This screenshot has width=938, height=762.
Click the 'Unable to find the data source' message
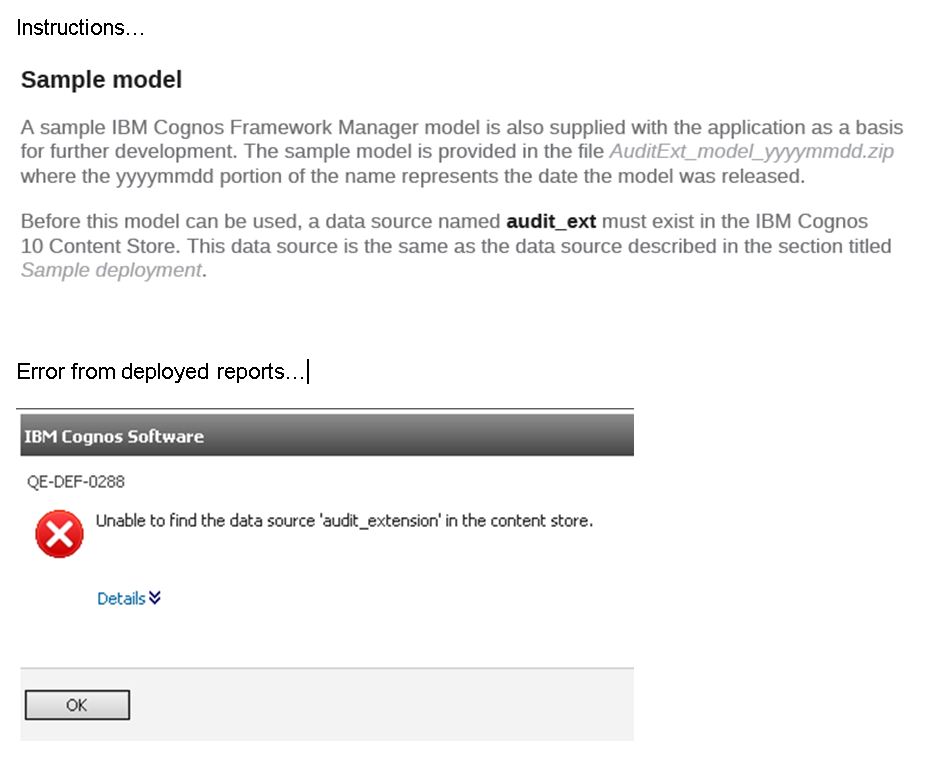344,520
